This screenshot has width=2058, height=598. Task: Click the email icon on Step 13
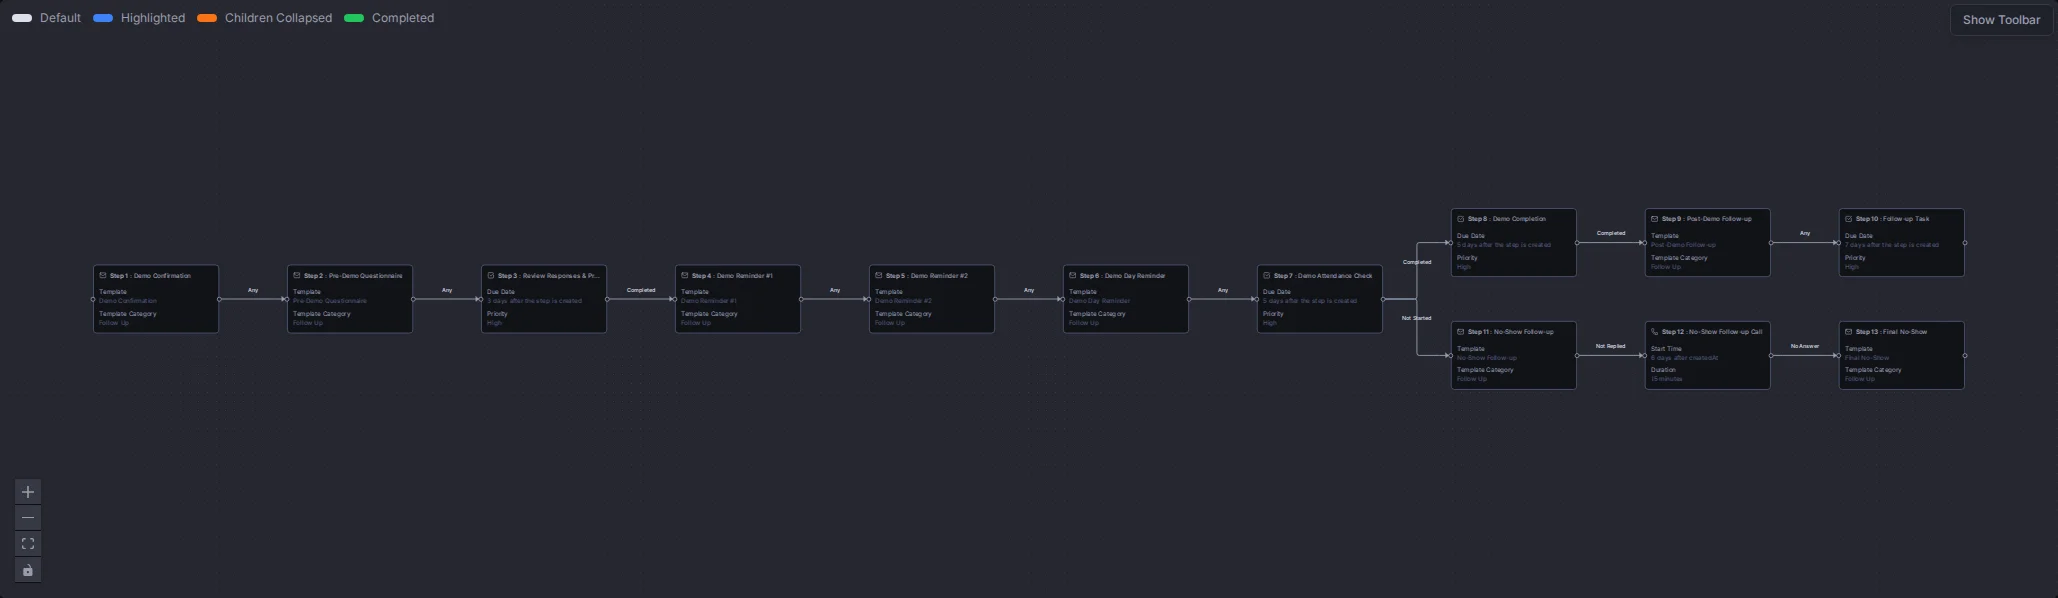pyautogui.click(x=1849, y=331)
